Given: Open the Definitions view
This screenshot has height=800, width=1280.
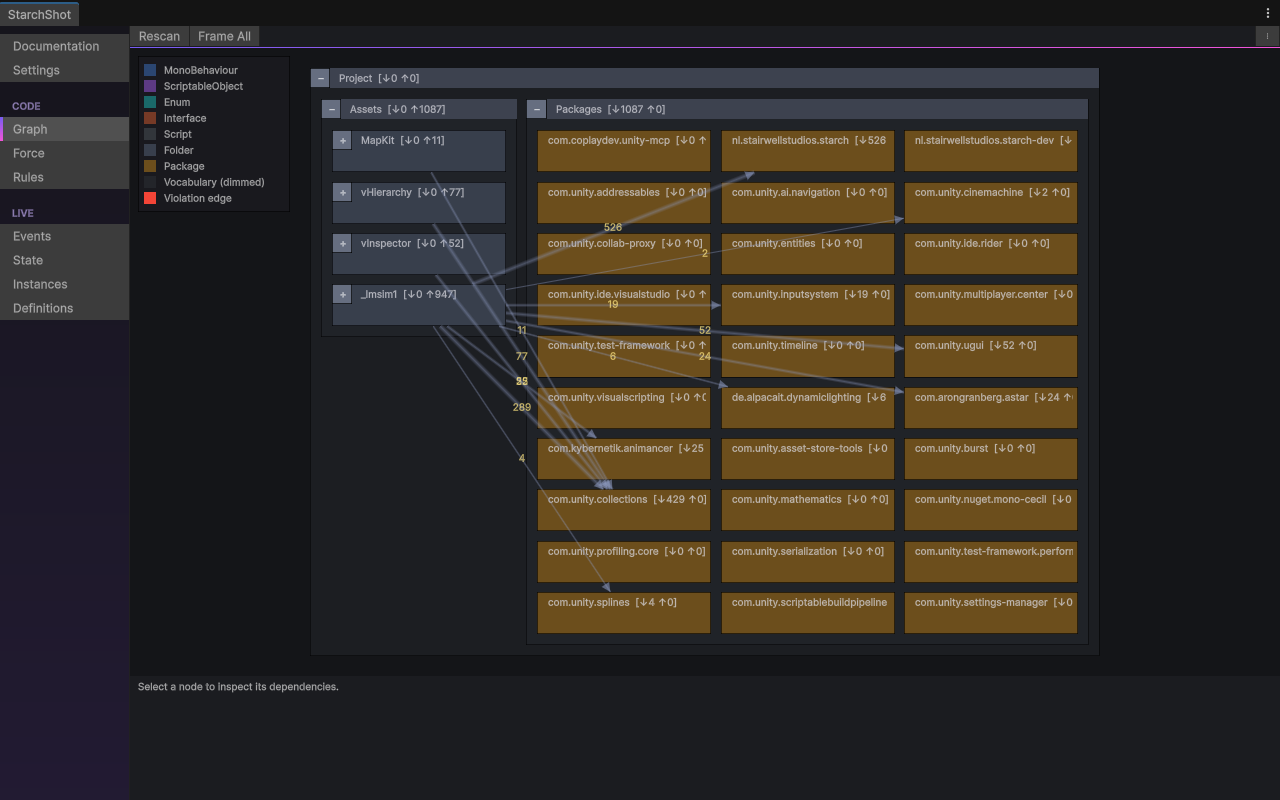Looking at the screenshot, I should tap(64, 308).
